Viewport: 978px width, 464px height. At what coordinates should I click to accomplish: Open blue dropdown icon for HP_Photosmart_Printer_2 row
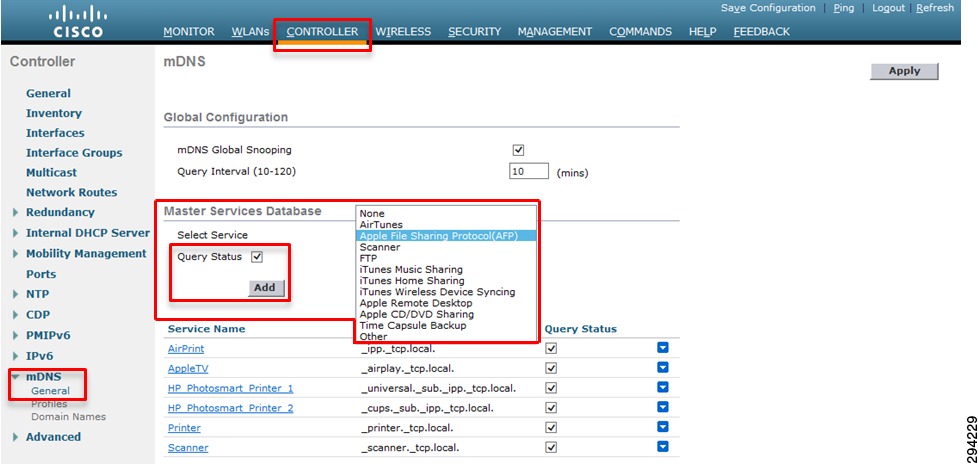point(662,408)
